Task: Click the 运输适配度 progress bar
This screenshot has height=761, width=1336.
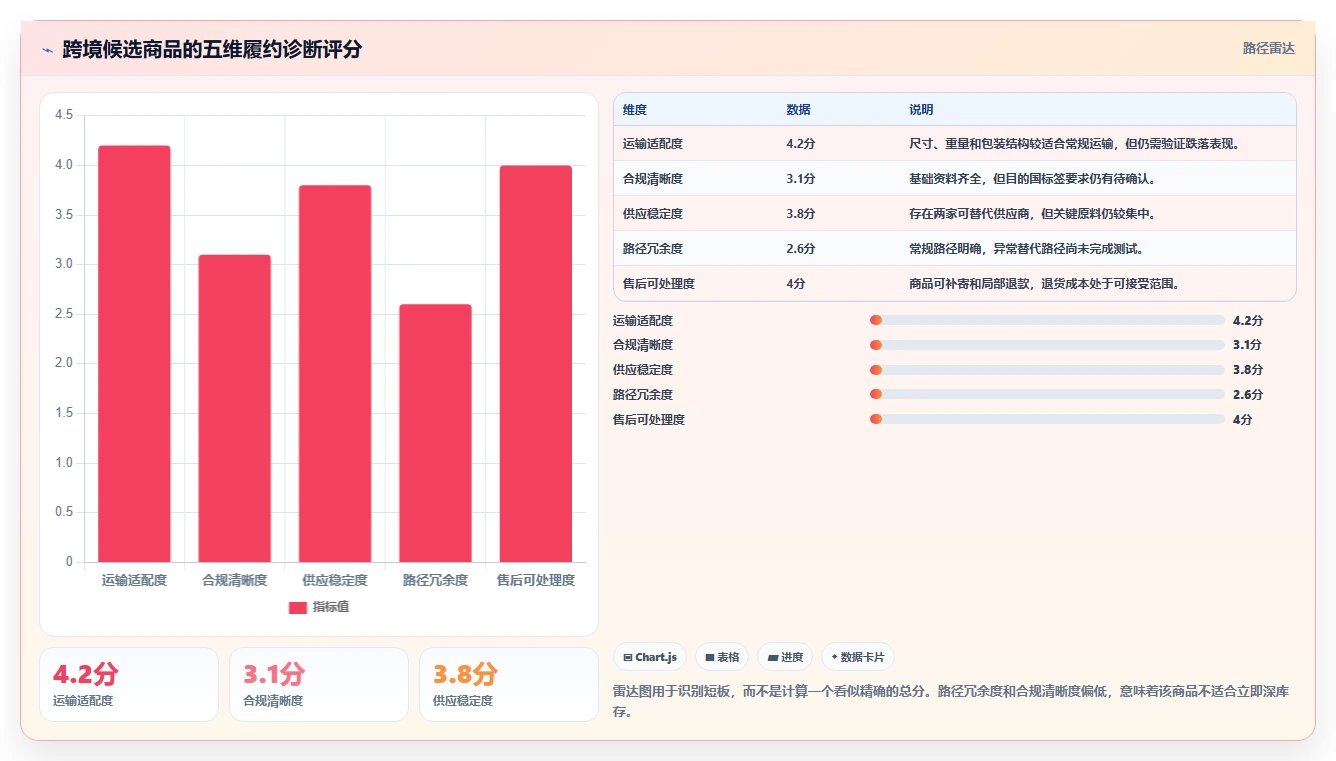Action: coord(1047,320)
